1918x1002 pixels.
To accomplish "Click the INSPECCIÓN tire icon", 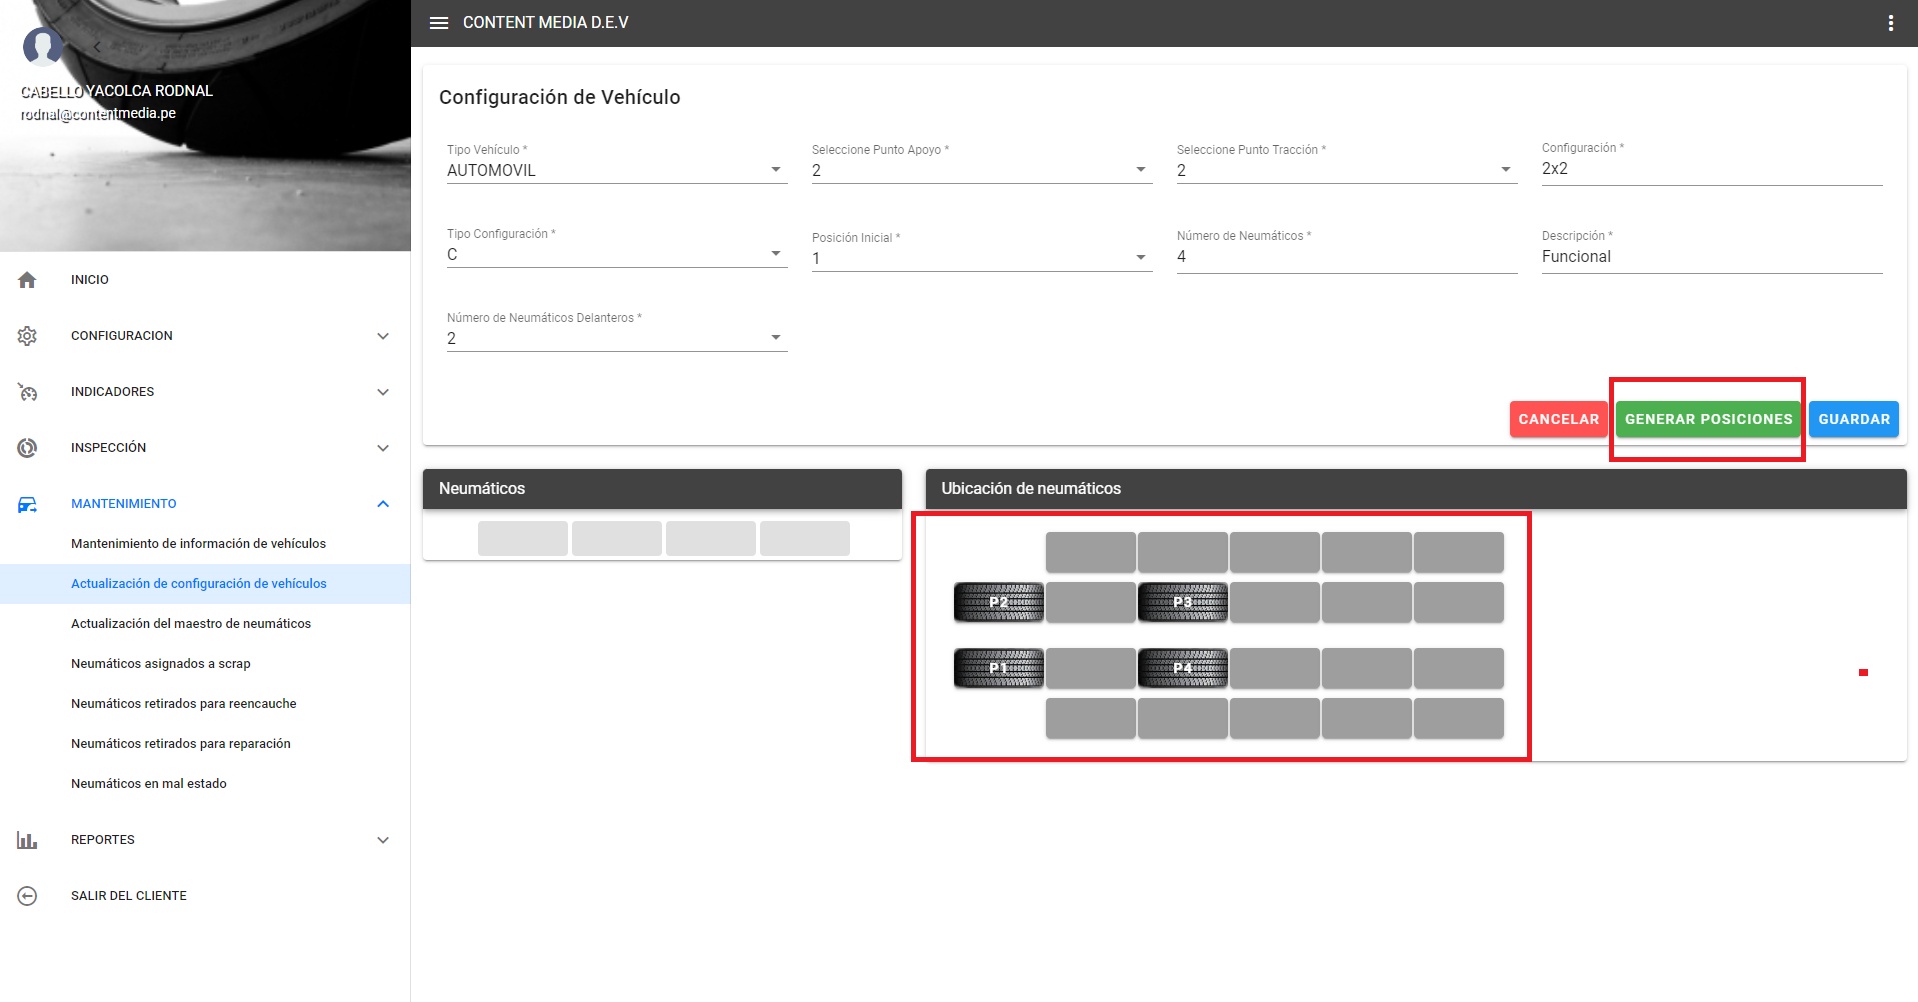I will point(27,448).
